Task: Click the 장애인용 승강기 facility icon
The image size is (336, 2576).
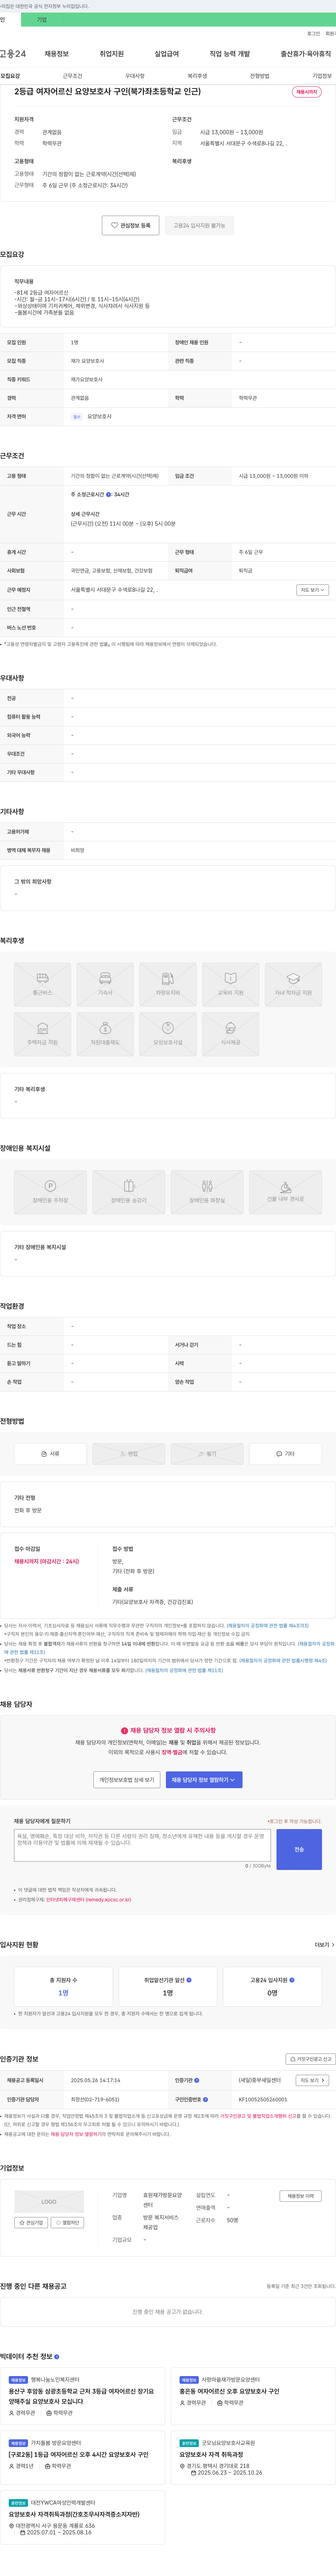Action: 129,1192
